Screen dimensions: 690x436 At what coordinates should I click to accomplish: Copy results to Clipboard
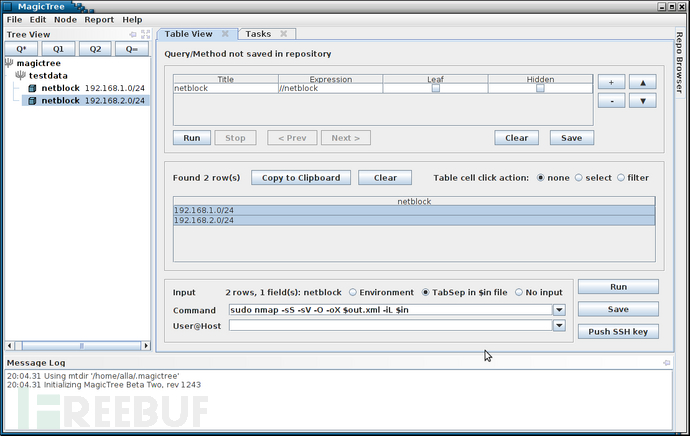[301, 178]
